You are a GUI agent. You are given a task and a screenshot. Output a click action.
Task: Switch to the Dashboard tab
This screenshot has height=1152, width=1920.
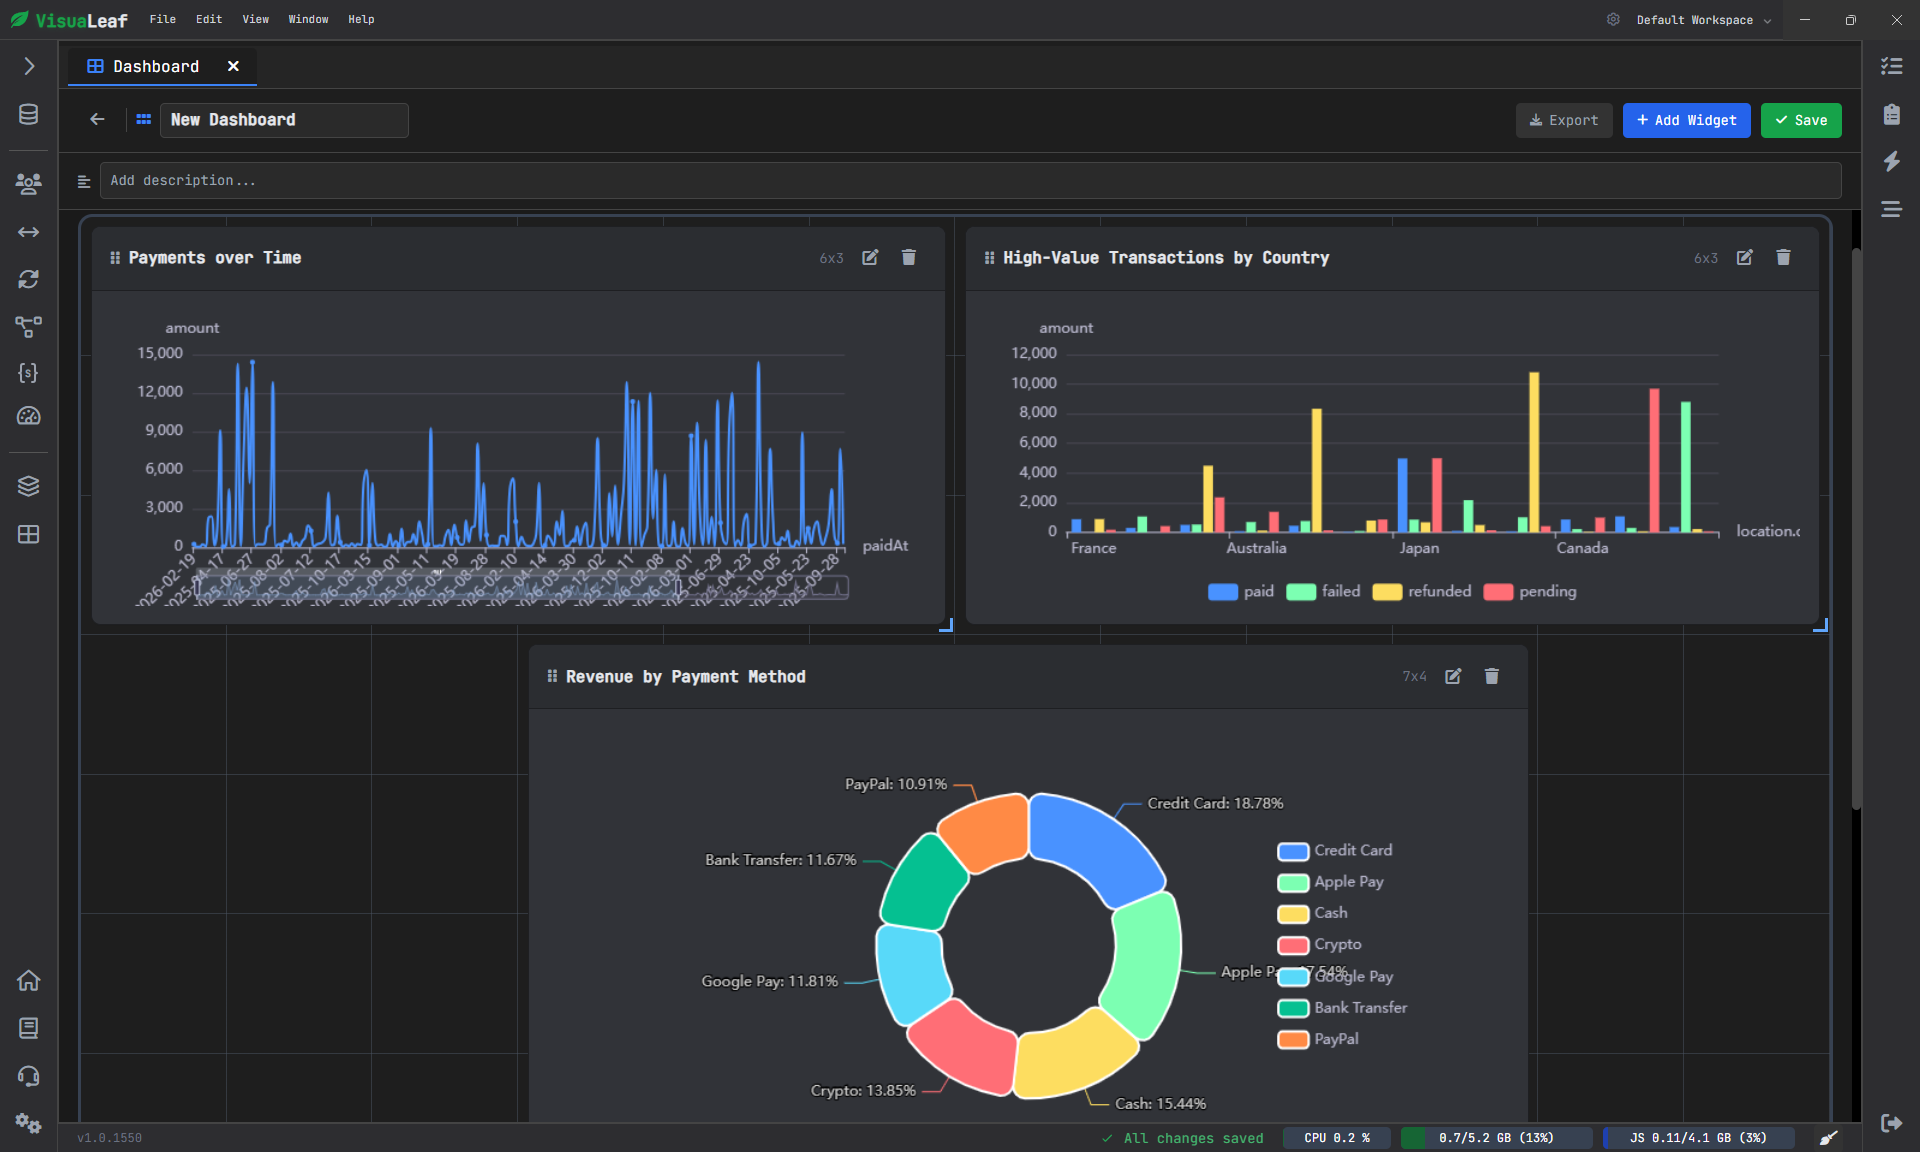(157, 66)
